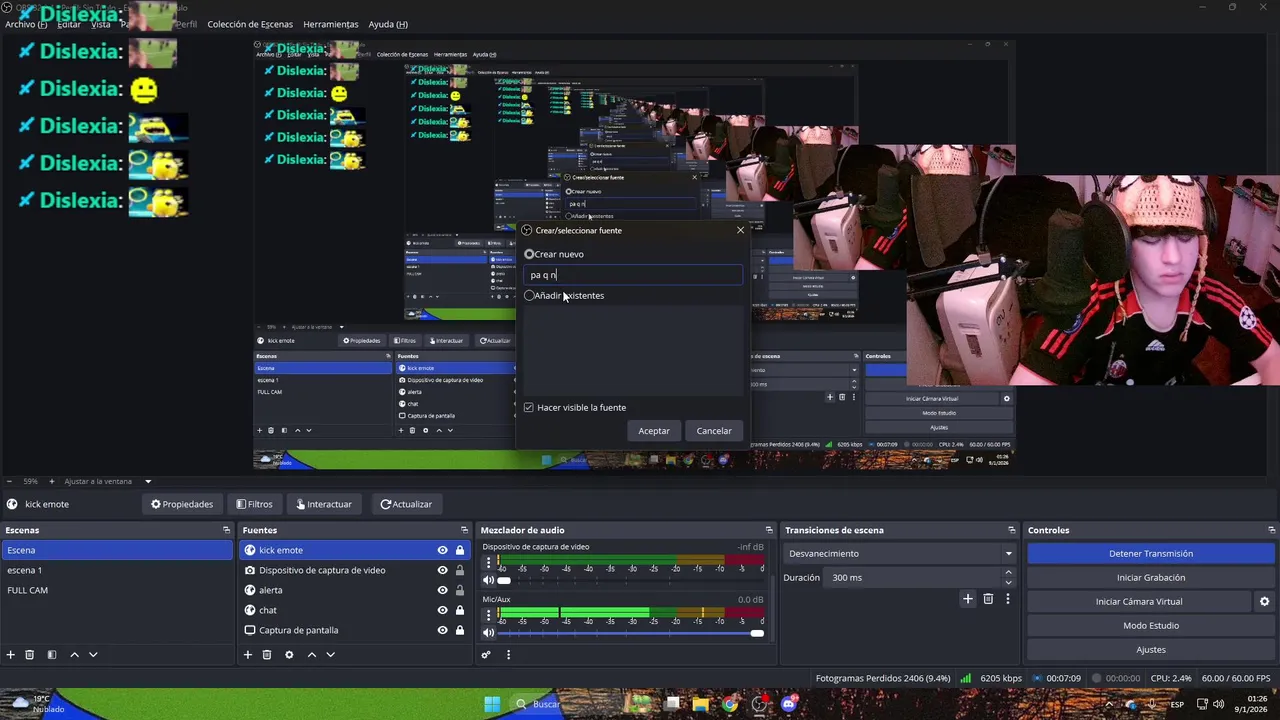Uncheck Hacer visible la fuente

point(529,407)
